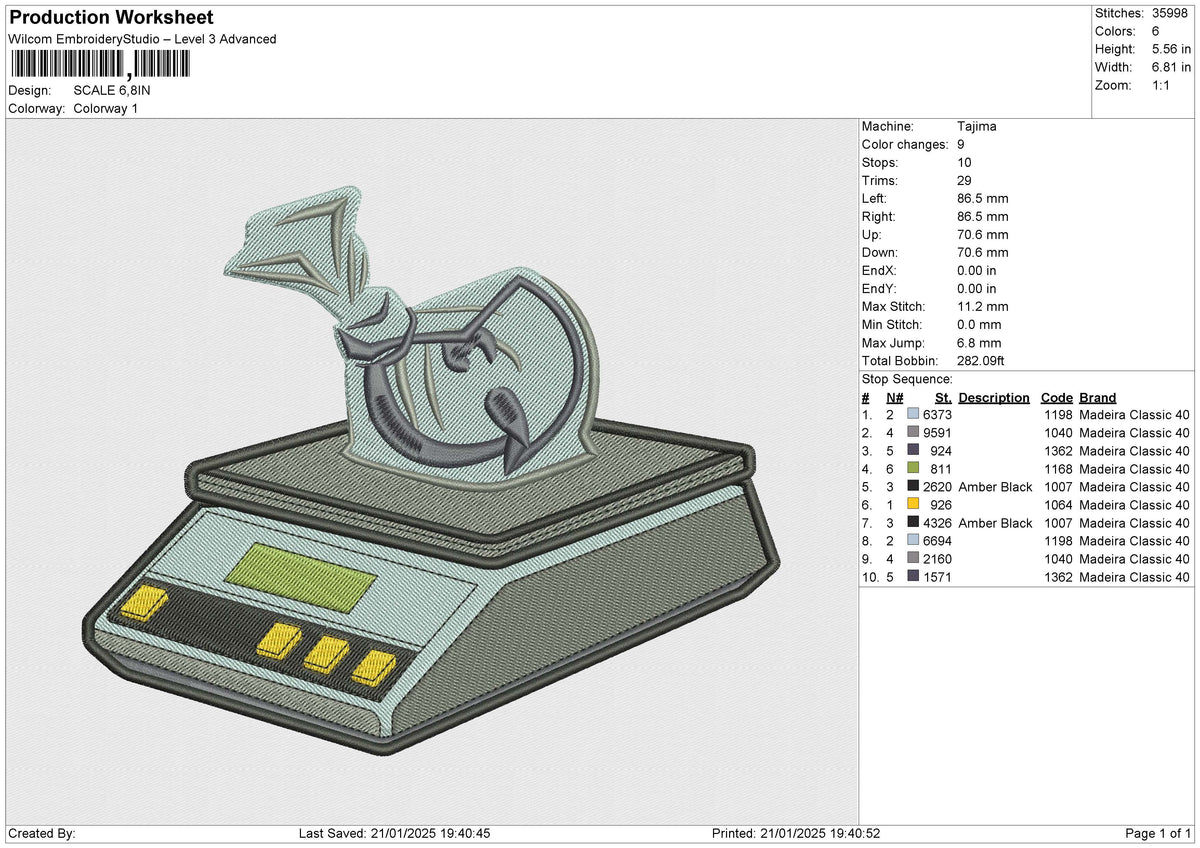Screen dimensions: 1200x848
Task: Click the Machine value Tajima
Action: (976, 126)
